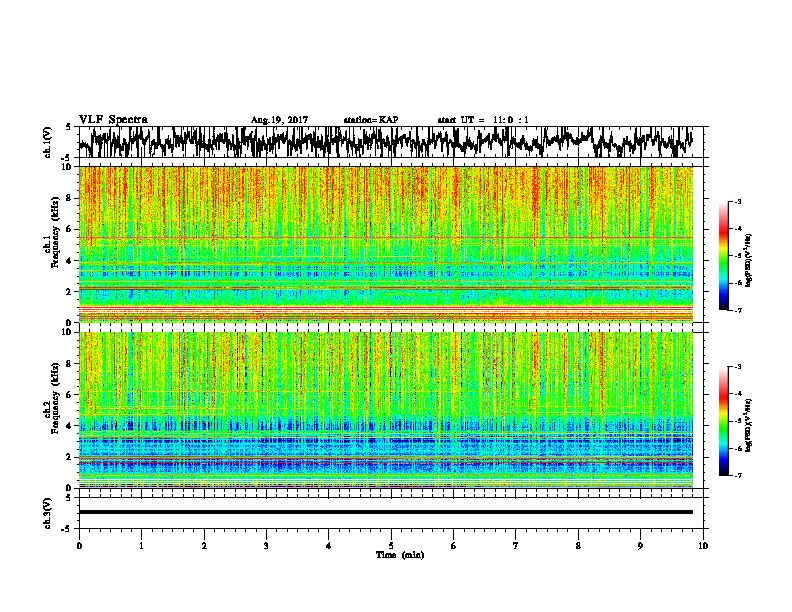
Task: Click the "ch.1(V)" waveform axis label
Action: tap(48, 142)
